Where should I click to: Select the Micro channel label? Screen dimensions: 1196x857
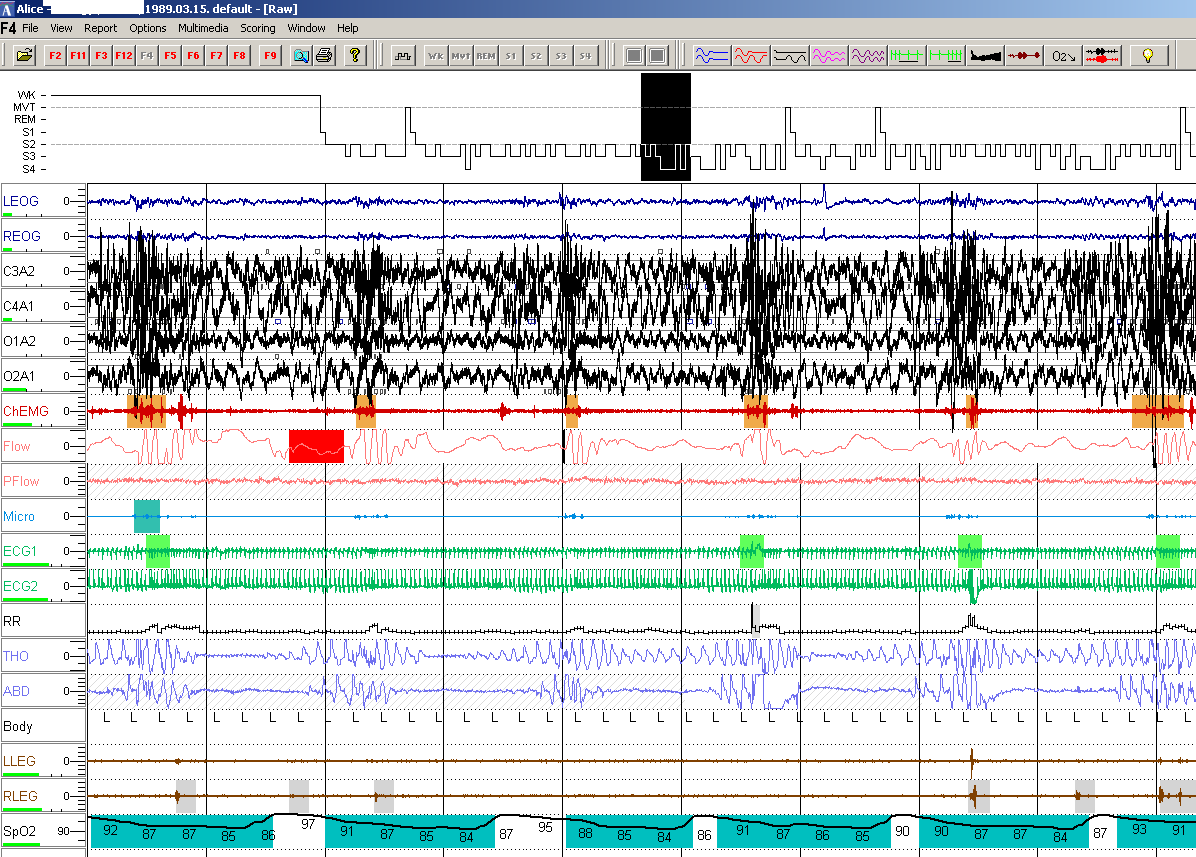(x=19, y=516)
